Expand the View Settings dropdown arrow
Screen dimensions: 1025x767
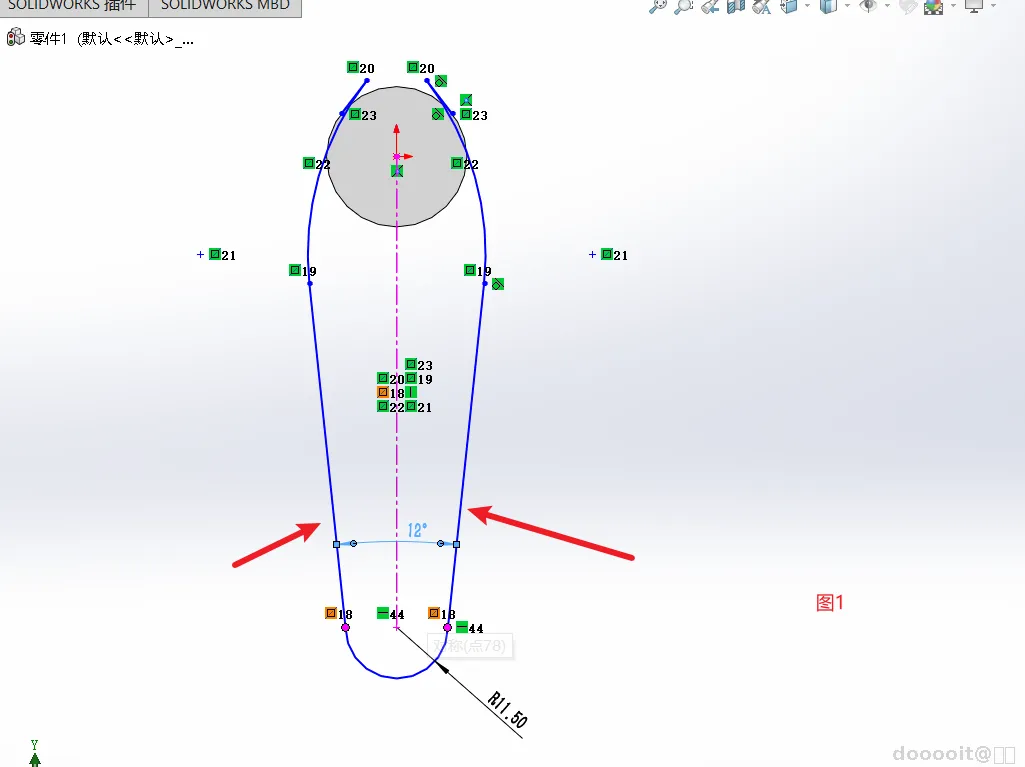[x=993, y=6]
